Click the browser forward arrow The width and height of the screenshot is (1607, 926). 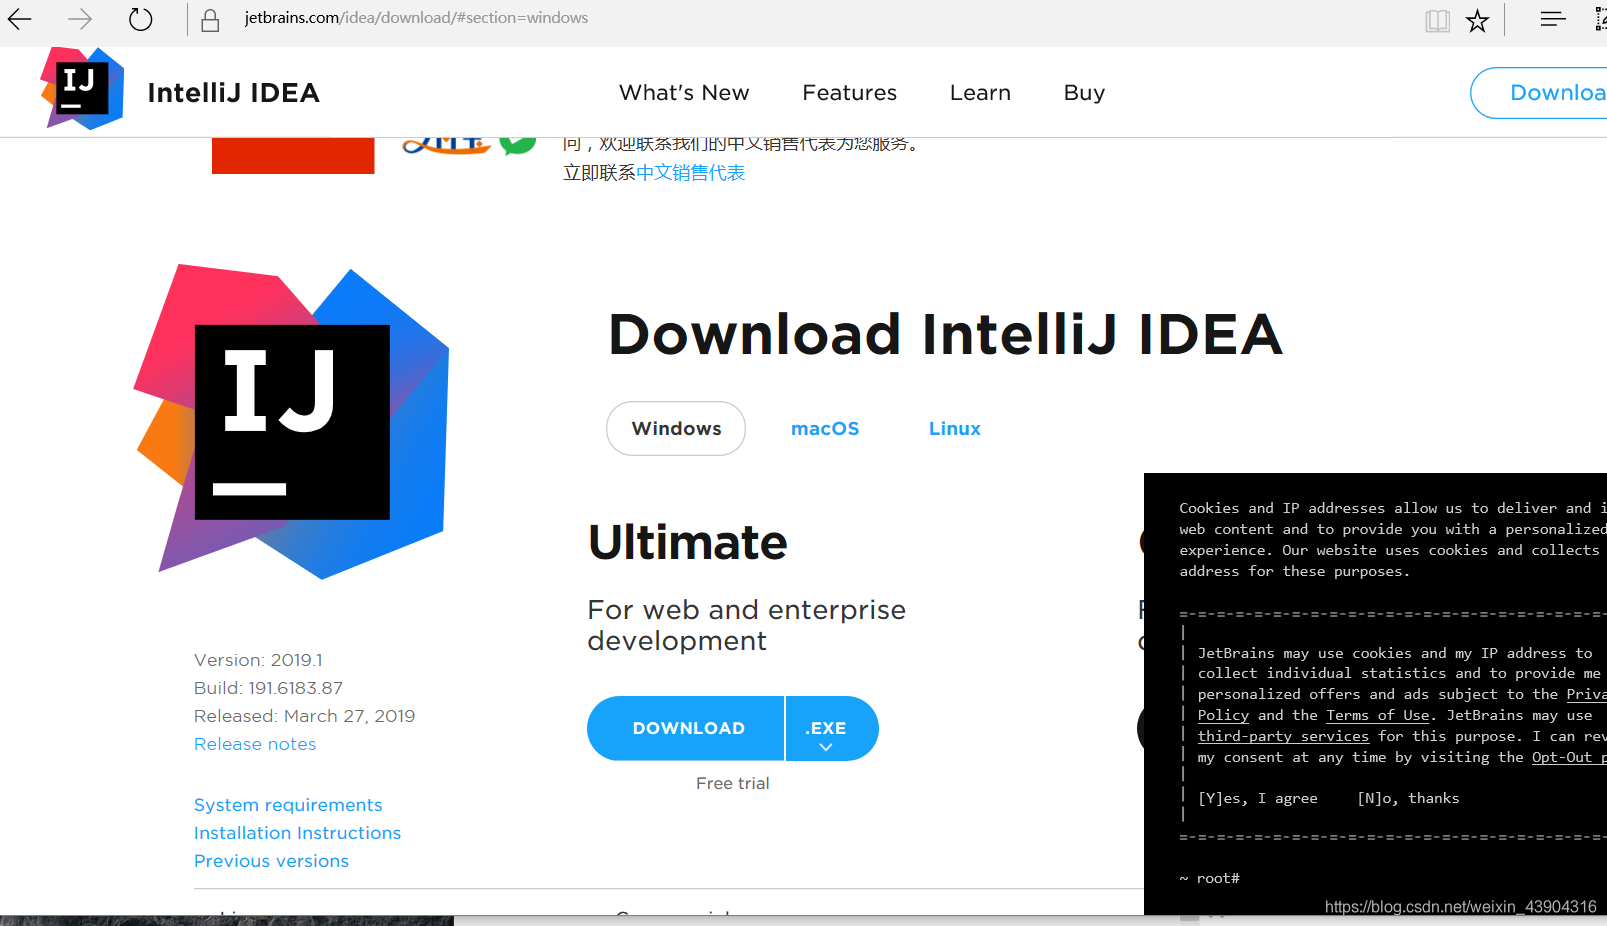point(80,19)
